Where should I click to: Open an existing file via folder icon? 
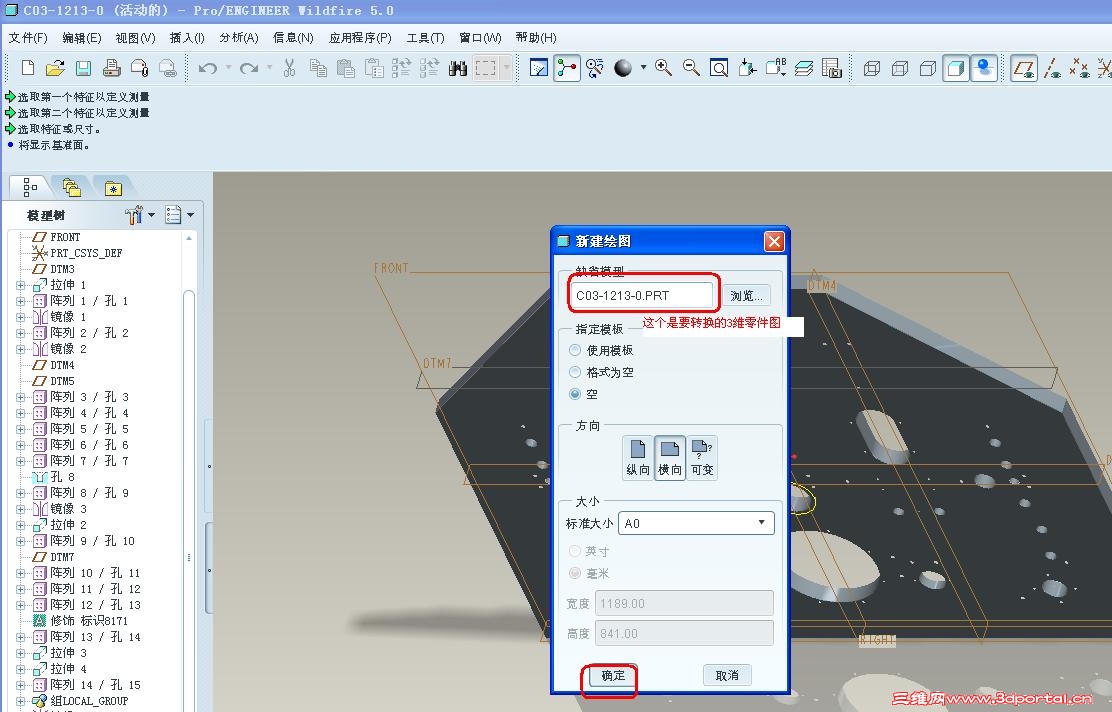pos(55,68)
